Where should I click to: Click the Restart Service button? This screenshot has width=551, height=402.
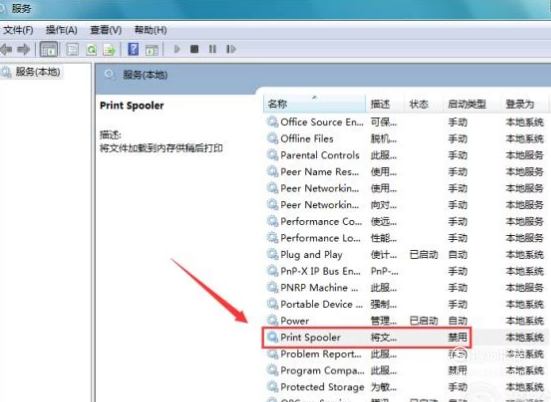[231, 49]
